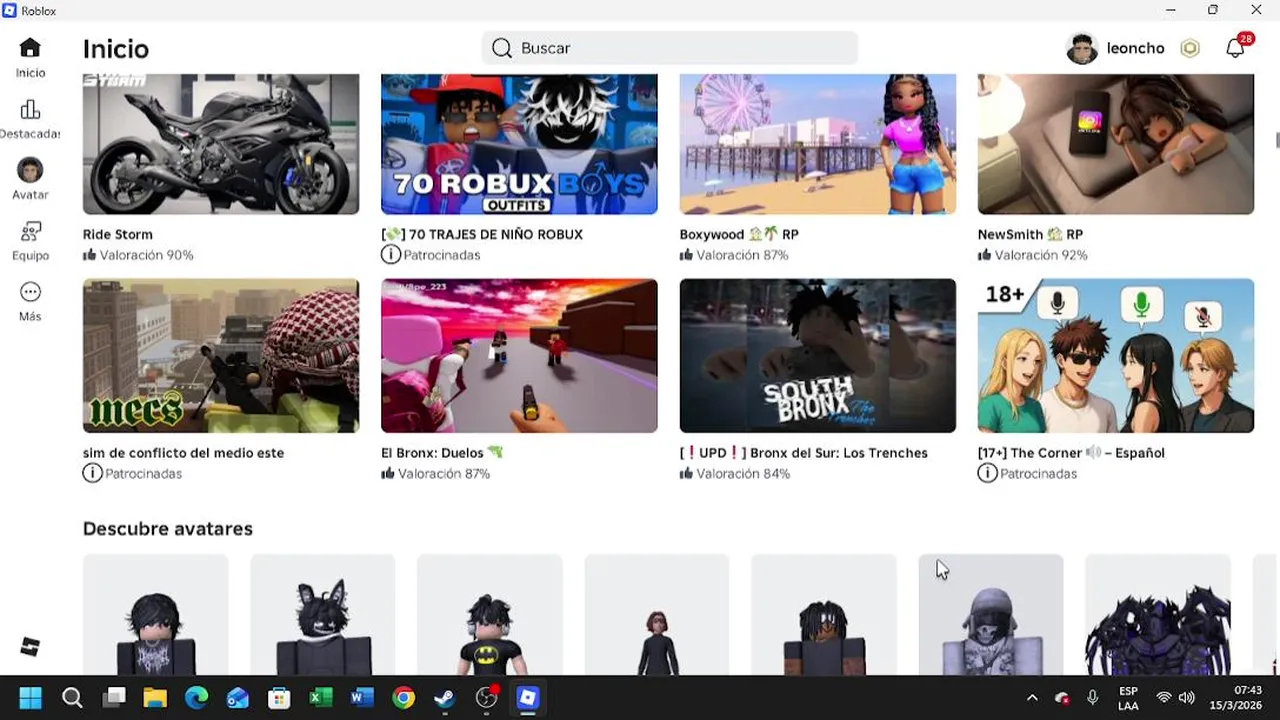The height and width of the screenshot is (720, 1280).
Task: Click the 'El Bronx: Duelos' title
Action: (x=442, y=453)
